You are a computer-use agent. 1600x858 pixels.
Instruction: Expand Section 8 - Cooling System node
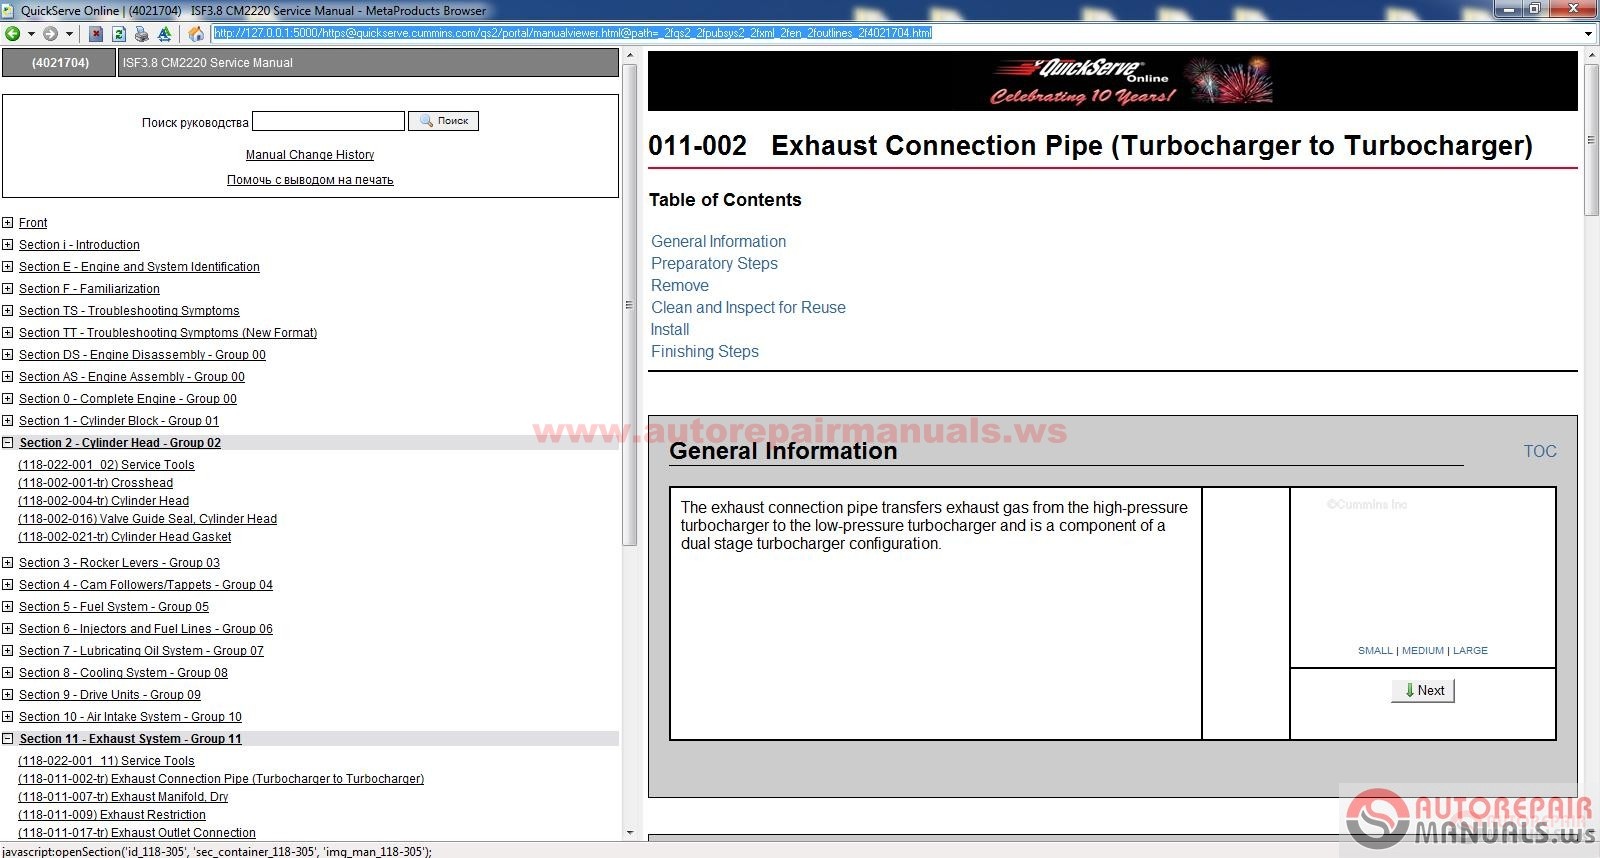[x=8, y=673]
